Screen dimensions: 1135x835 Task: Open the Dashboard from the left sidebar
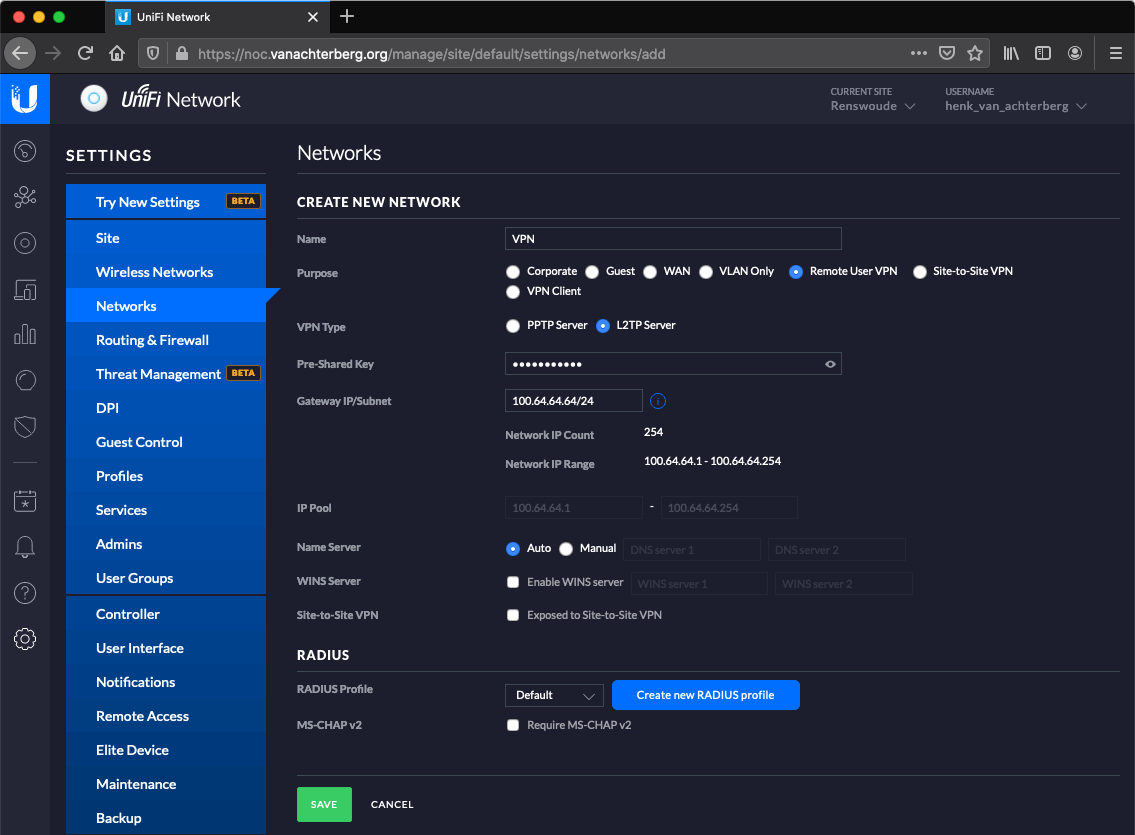[25, 151]
